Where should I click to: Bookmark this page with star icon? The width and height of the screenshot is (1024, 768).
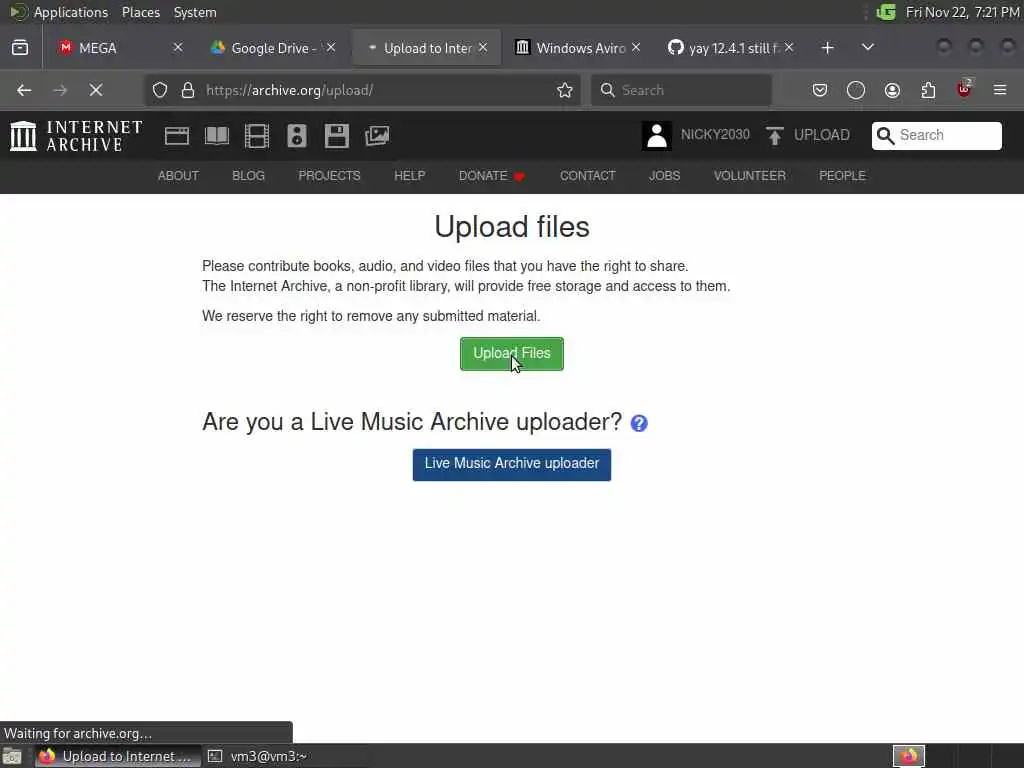click(x=565, y=90)
